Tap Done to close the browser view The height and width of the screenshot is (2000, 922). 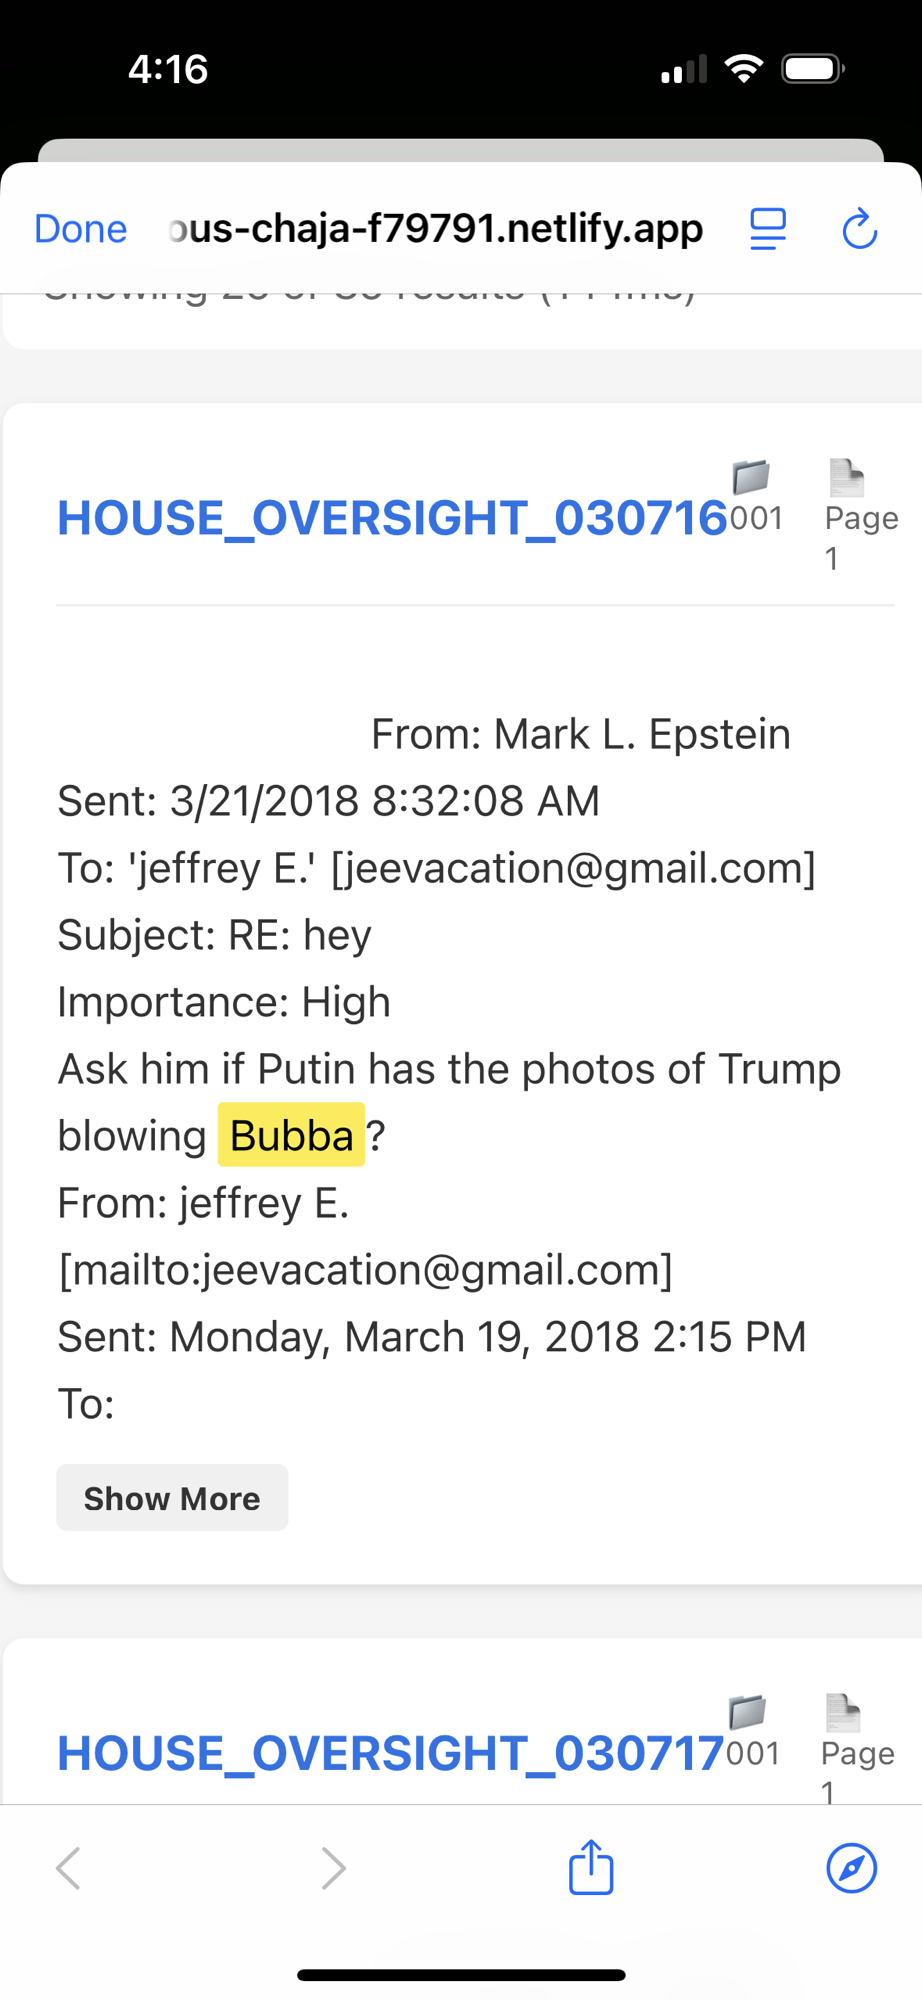[81, 229]
